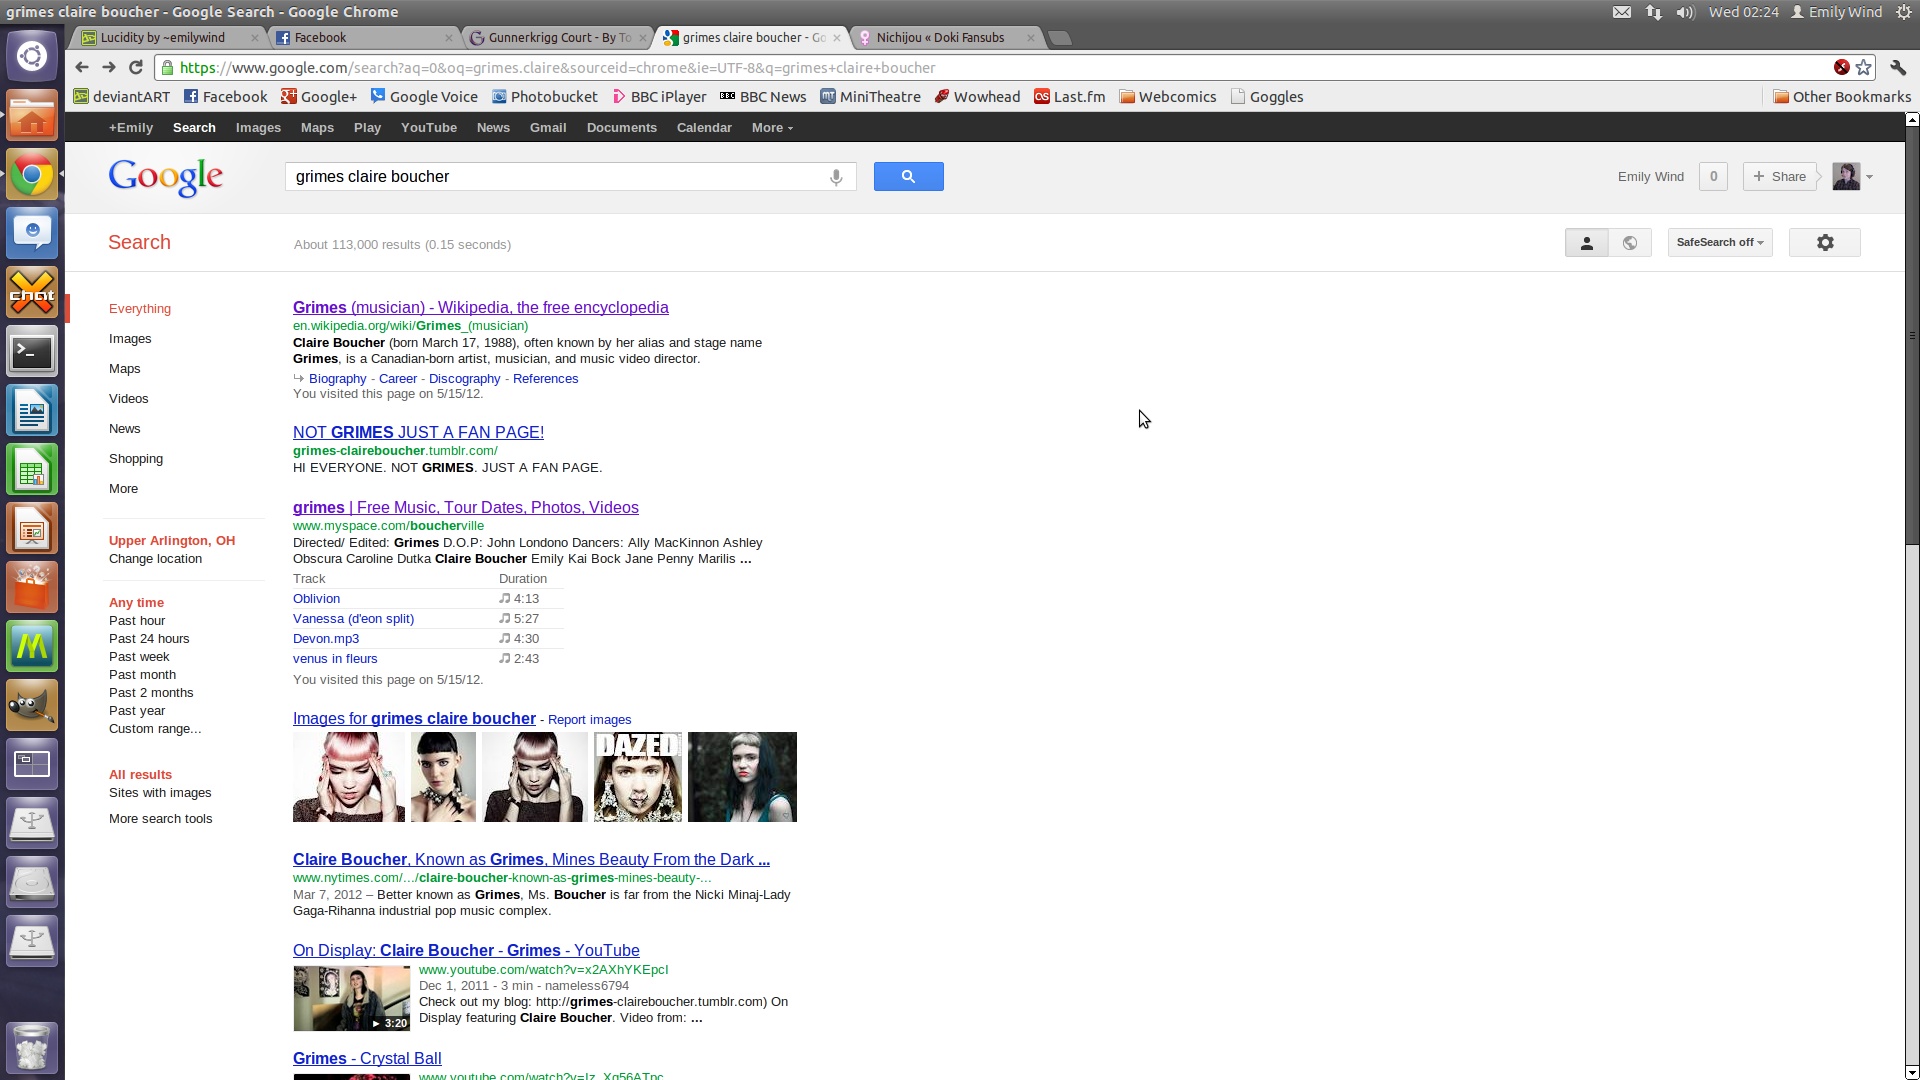
Task: Open the BBC iPlayer bookmark
Action: pos(659,97)
